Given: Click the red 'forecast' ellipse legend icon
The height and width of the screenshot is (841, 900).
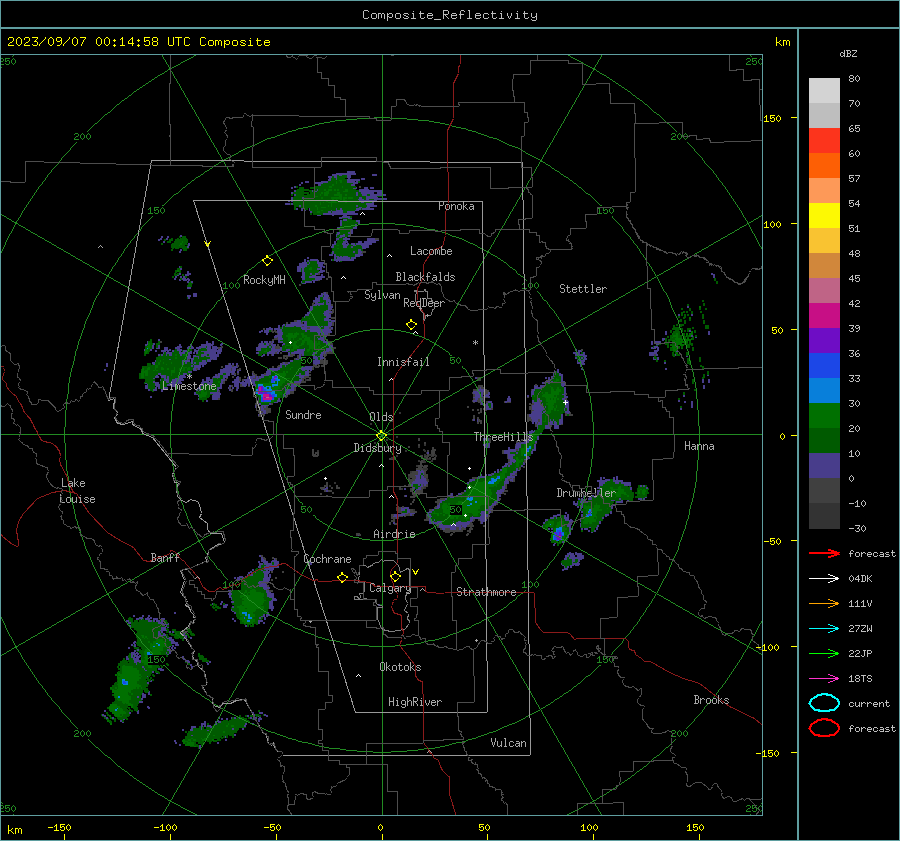Looking at the screenshot, I should click(824, 728).
